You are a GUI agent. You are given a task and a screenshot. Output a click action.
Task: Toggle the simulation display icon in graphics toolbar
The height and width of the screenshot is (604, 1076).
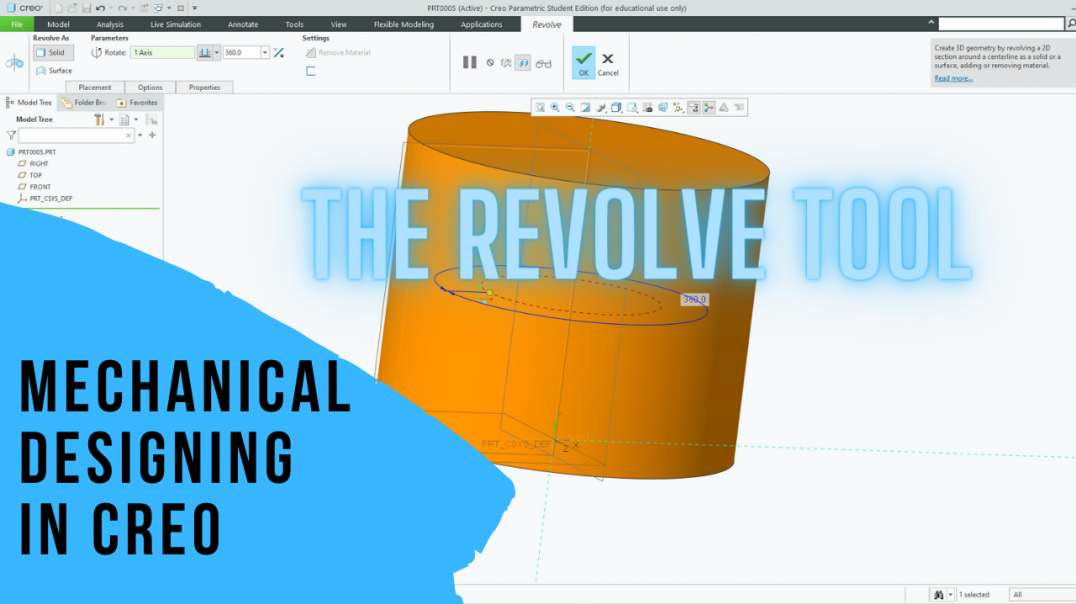(x=724, y=108)
